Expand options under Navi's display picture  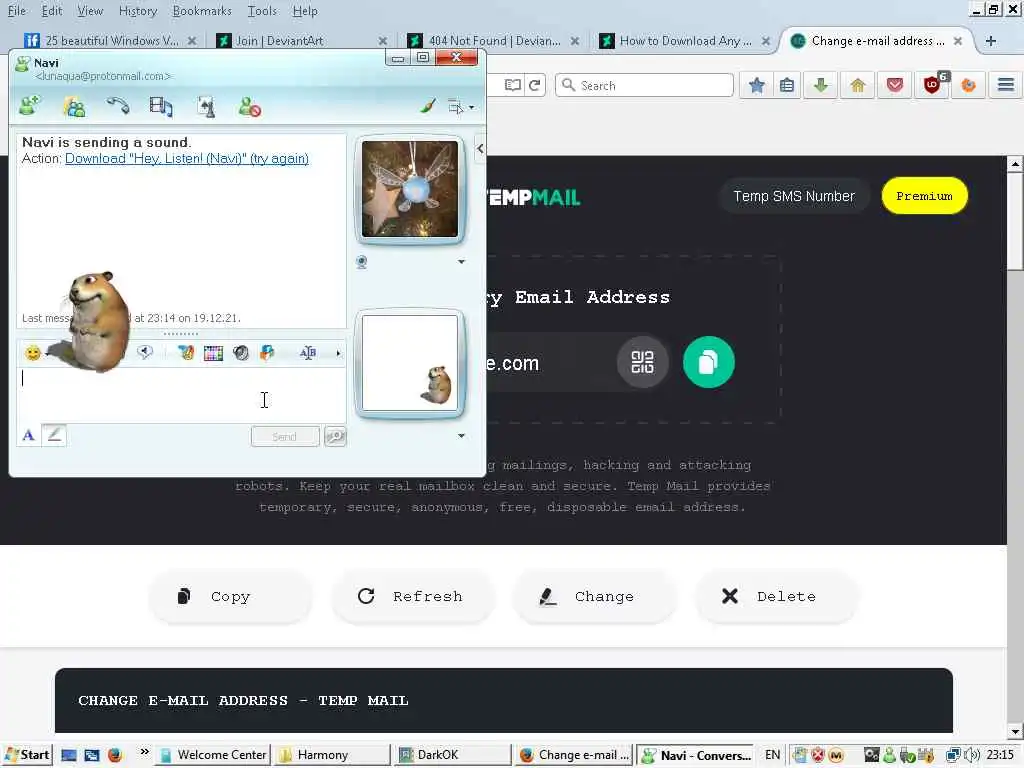461,261
